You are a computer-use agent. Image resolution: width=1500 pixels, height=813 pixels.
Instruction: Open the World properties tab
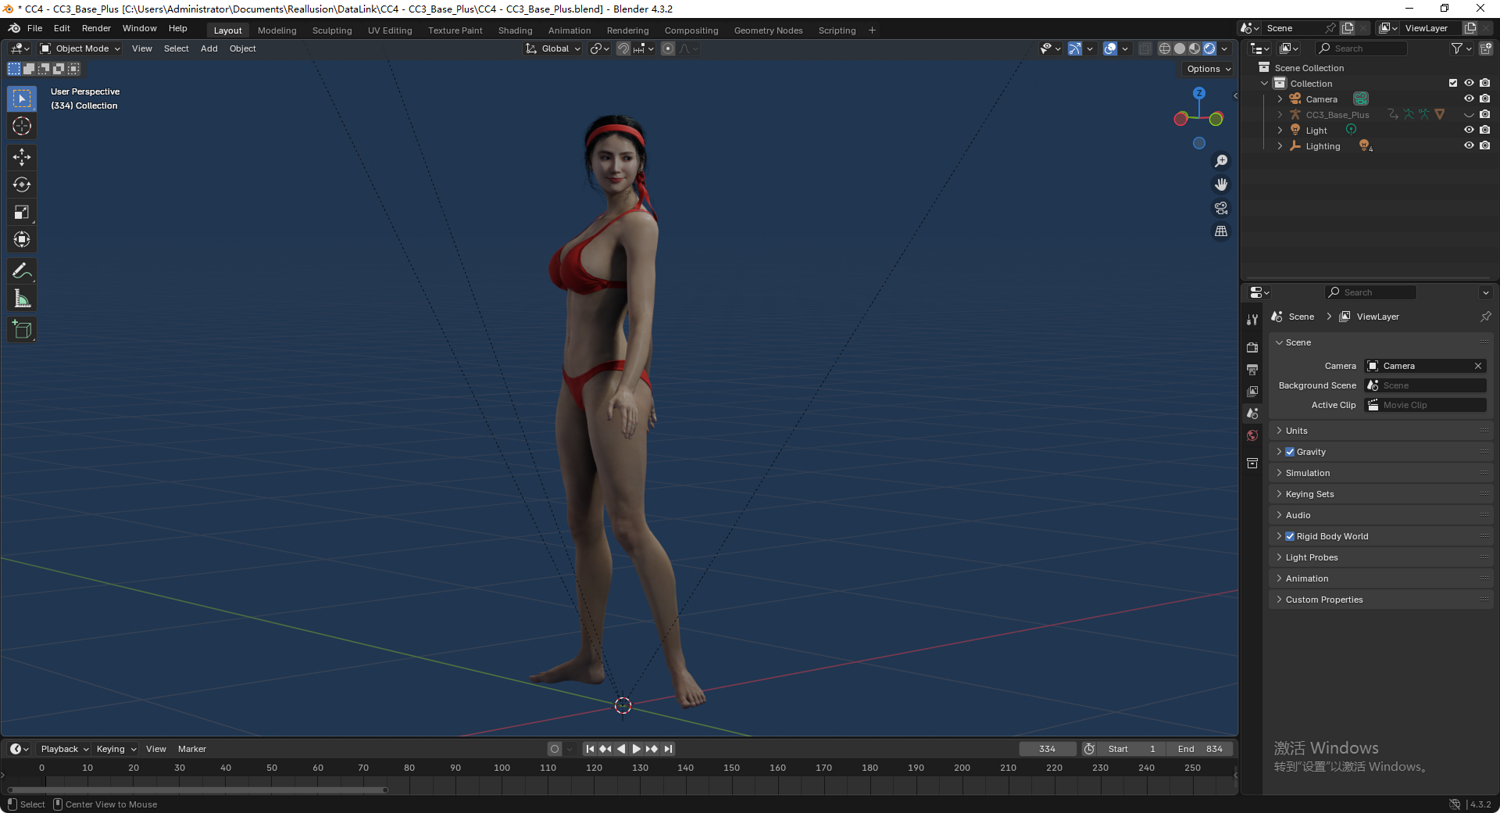pos(1252,436)
